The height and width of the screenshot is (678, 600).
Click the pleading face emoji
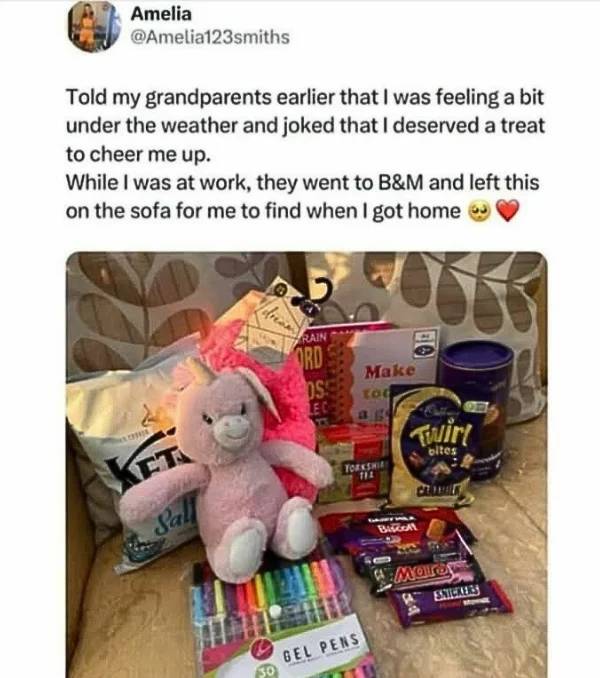click(x=479, y=211)
